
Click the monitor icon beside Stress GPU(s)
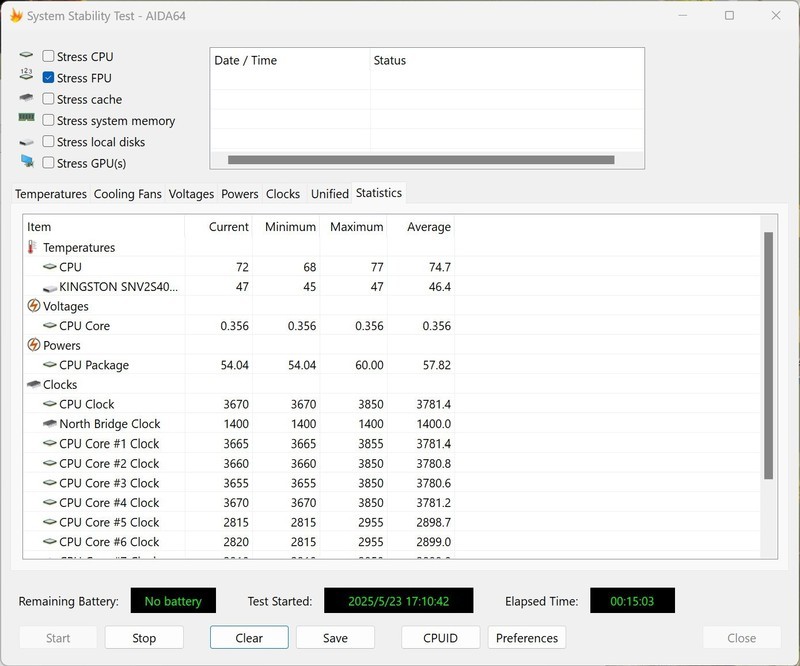click(26, 162)
